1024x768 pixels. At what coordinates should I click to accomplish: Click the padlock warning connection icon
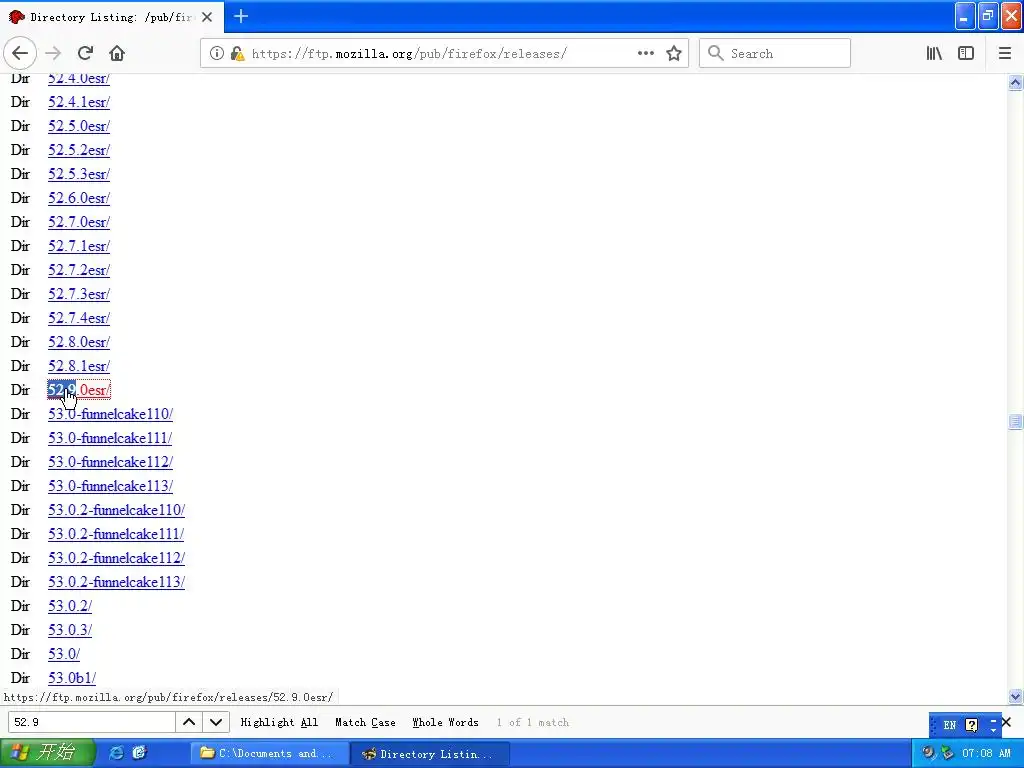238,54
